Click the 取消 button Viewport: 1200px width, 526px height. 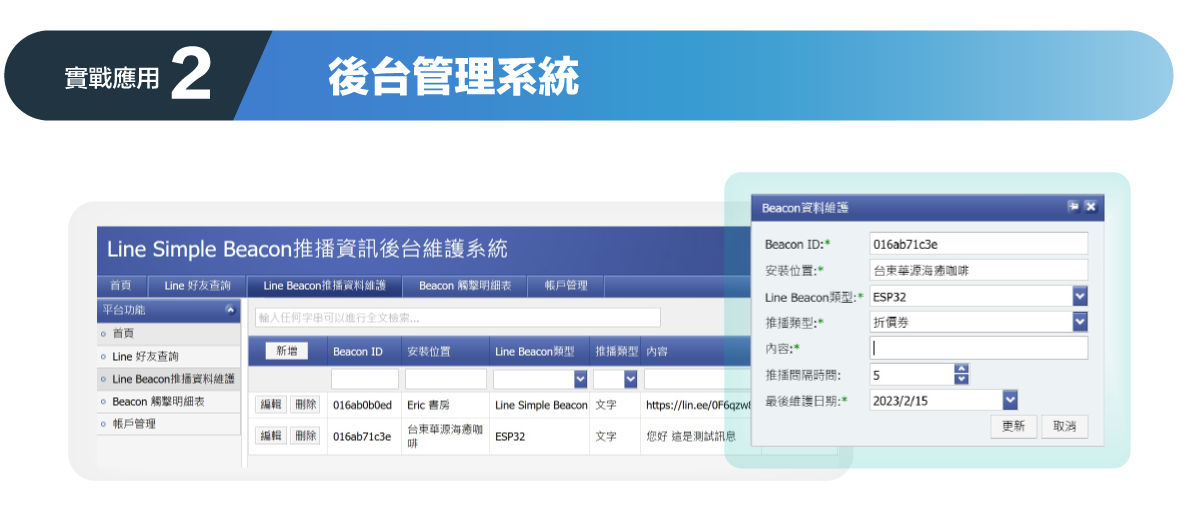pos(1064,426)
